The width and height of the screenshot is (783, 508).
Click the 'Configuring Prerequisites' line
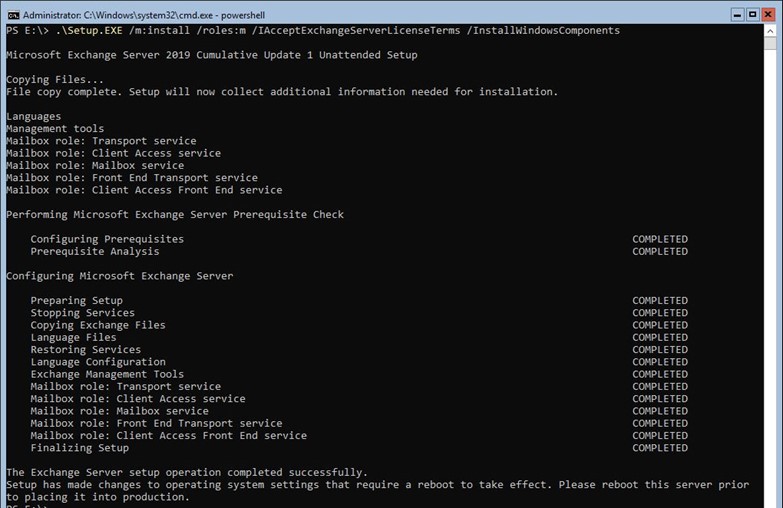click(107, 239)
